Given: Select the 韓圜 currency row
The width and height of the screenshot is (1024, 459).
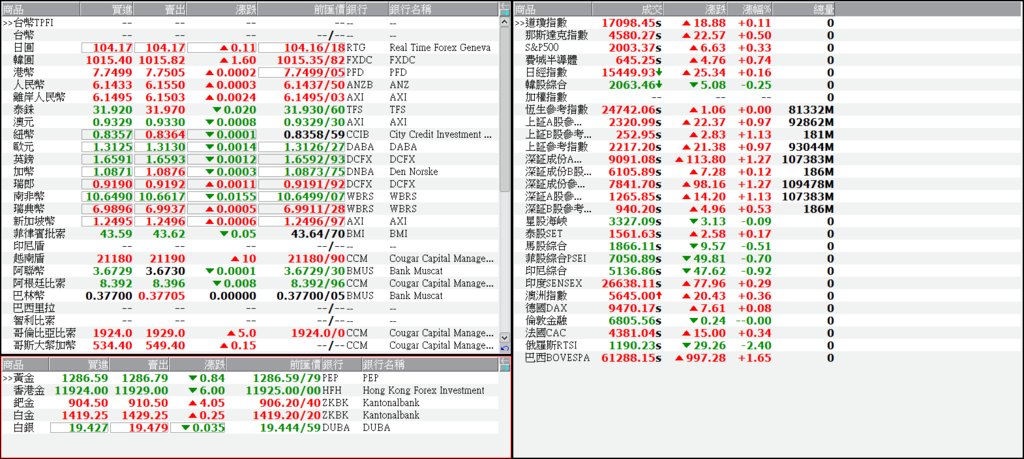Looking at the screenshot, I should (x=249, y=60).
